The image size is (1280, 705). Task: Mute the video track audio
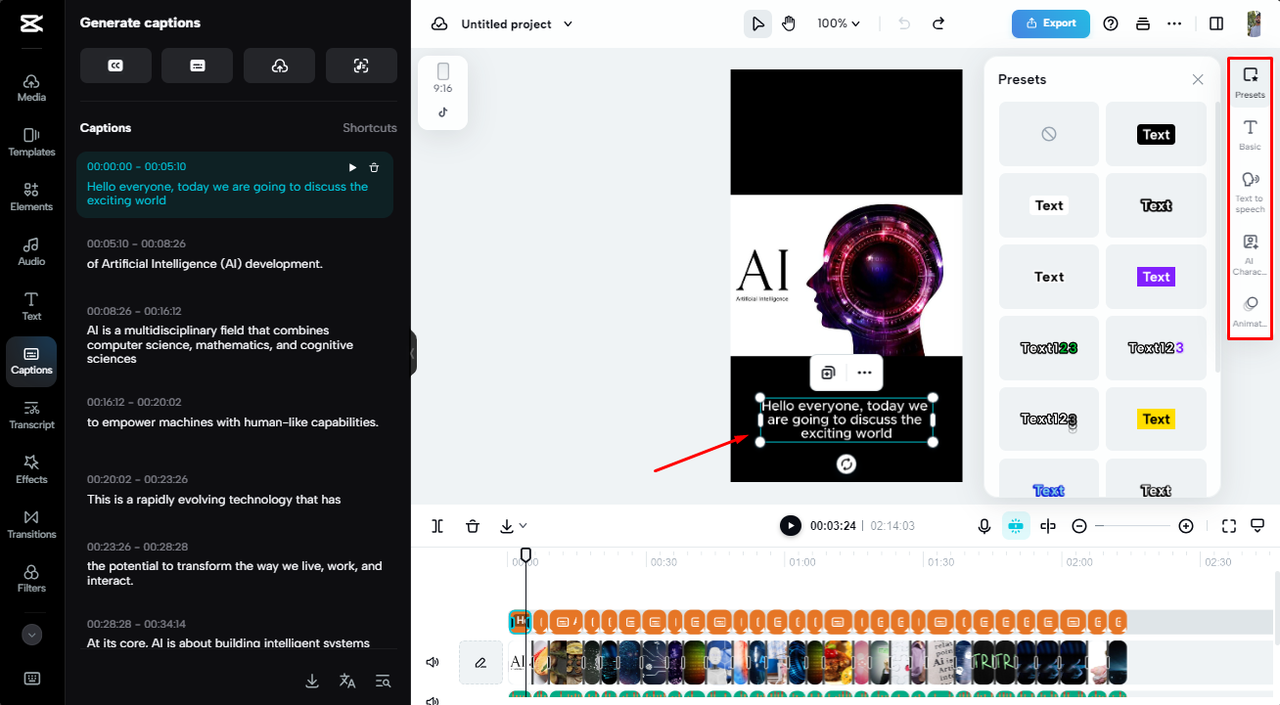point(432,661)
